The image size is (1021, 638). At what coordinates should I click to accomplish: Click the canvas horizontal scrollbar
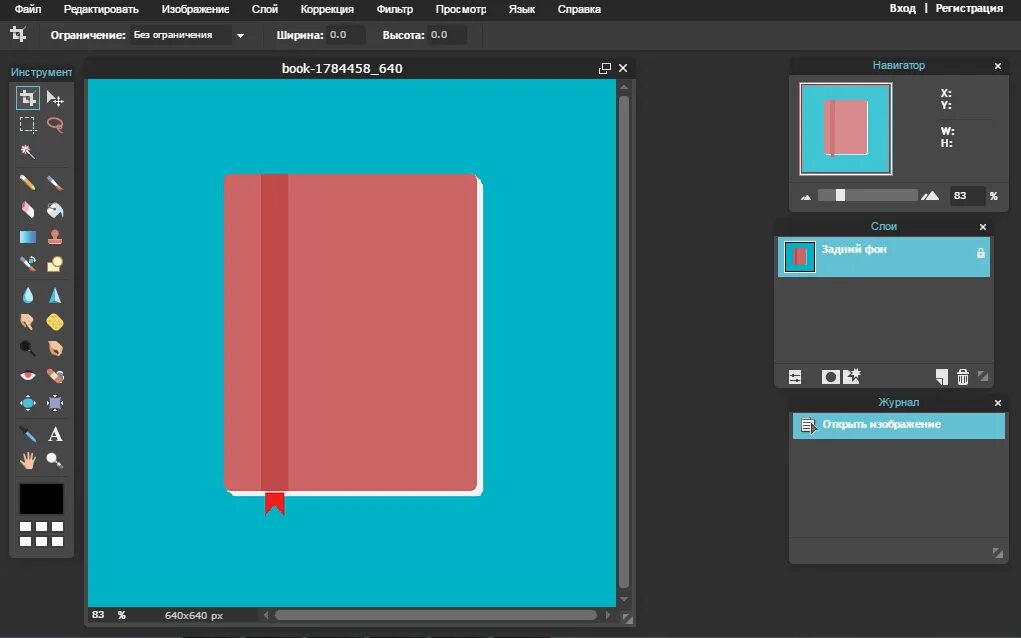click(436, 615)
